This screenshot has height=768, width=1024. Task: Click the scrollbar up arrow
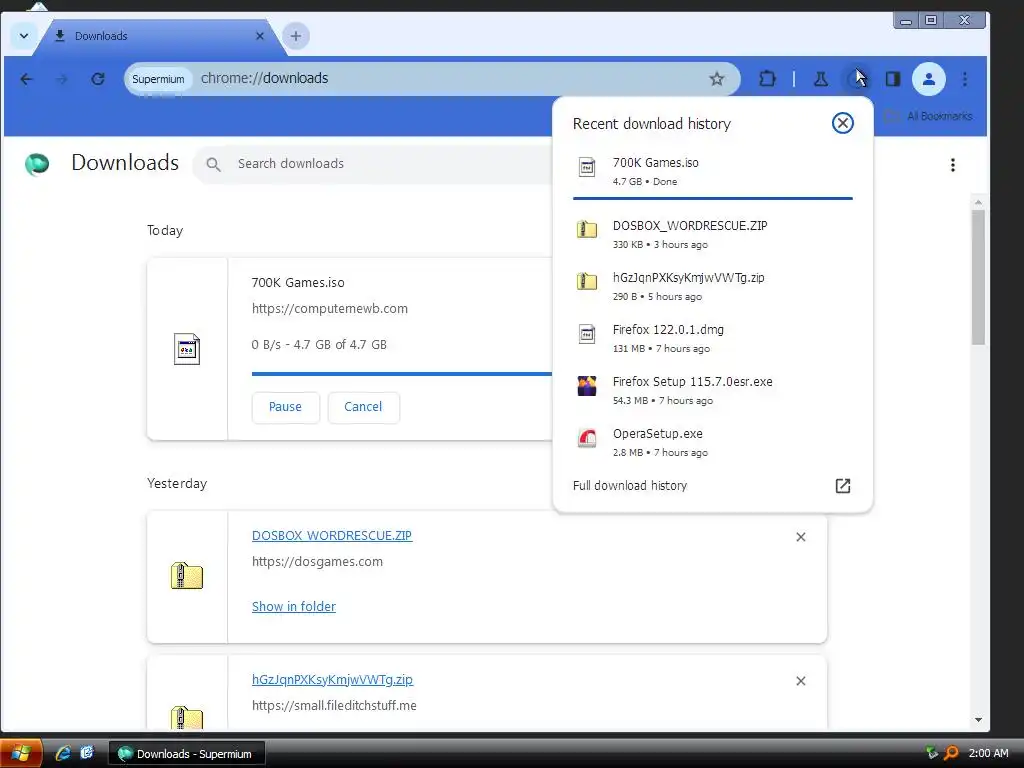point(978,202)
